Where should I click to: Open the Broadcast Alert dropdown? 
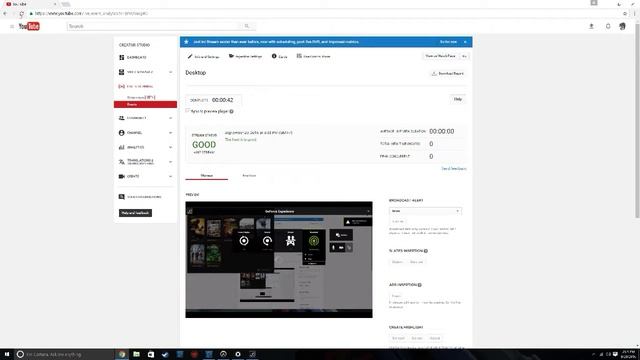pos(425,211)
